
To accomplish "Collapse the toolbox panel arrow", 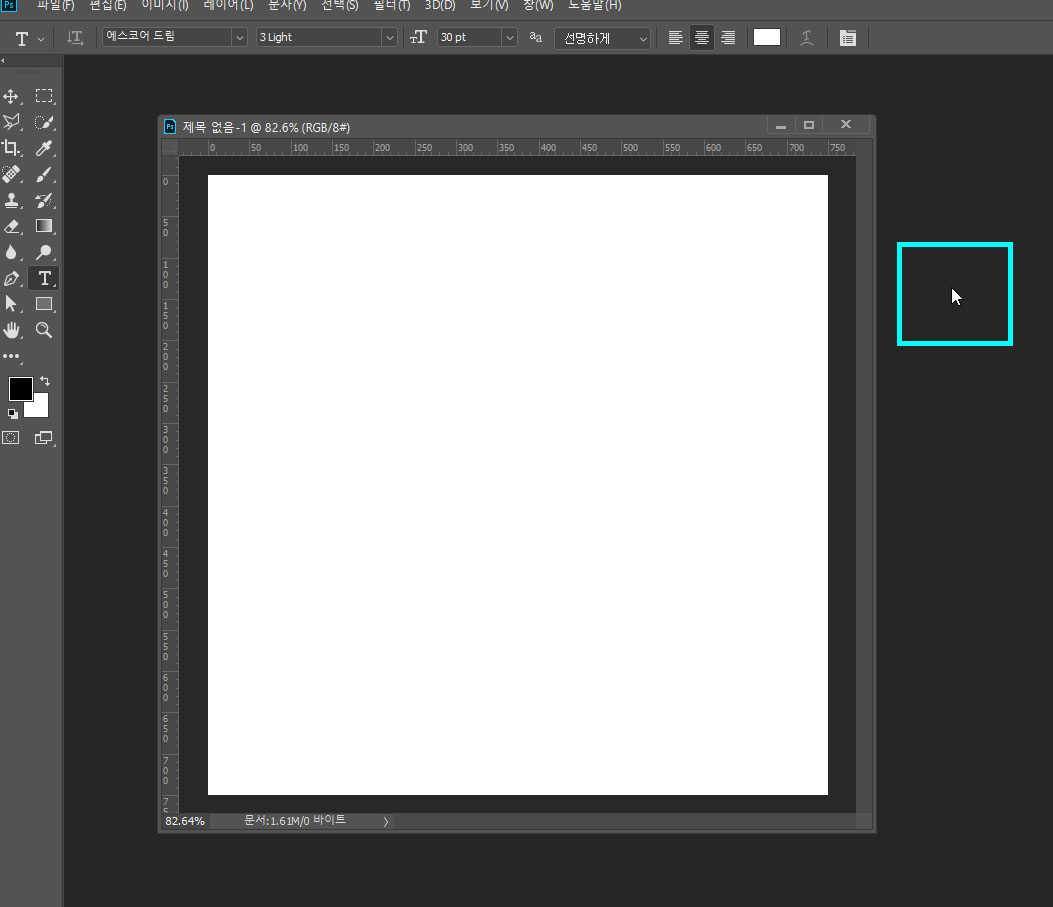I will click(3, 60).
